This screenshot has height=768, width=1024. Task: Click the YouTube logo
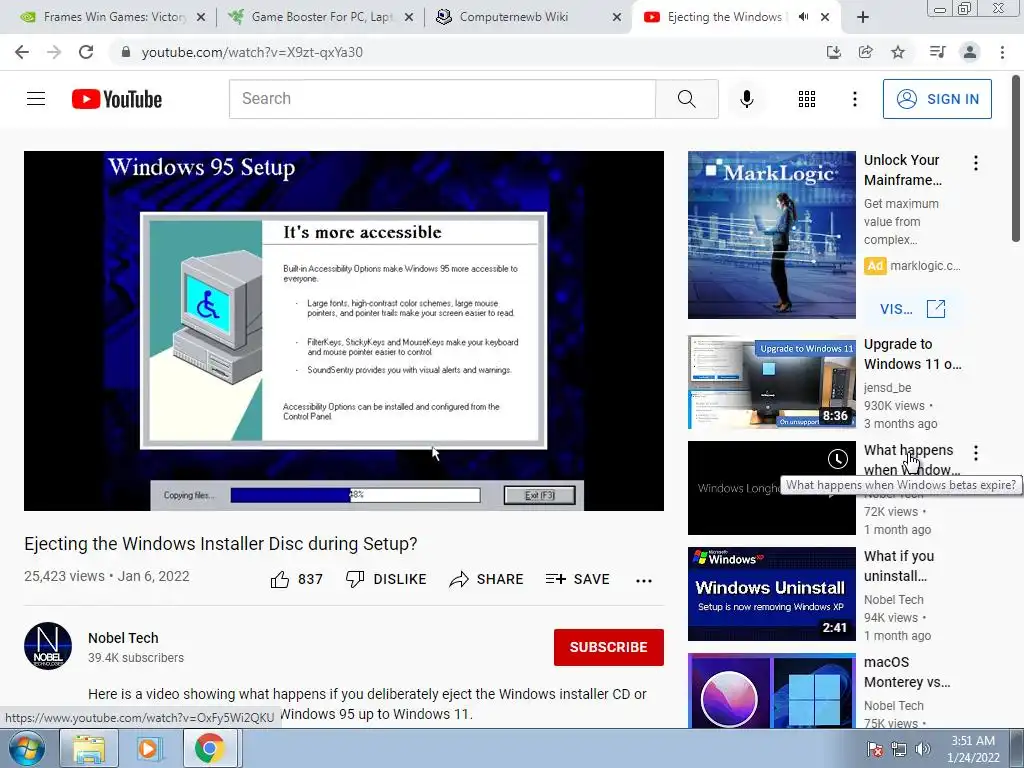117,99
